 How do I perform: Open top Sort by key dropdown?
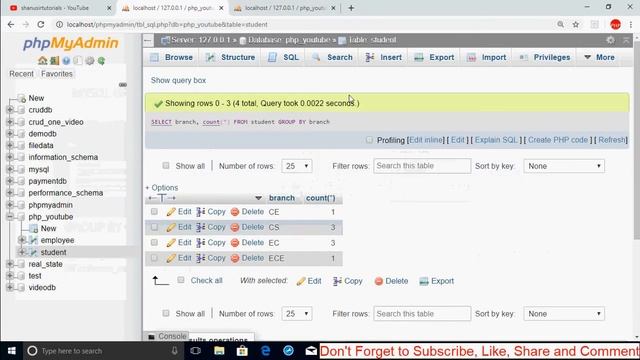click(x=564, y=166)
